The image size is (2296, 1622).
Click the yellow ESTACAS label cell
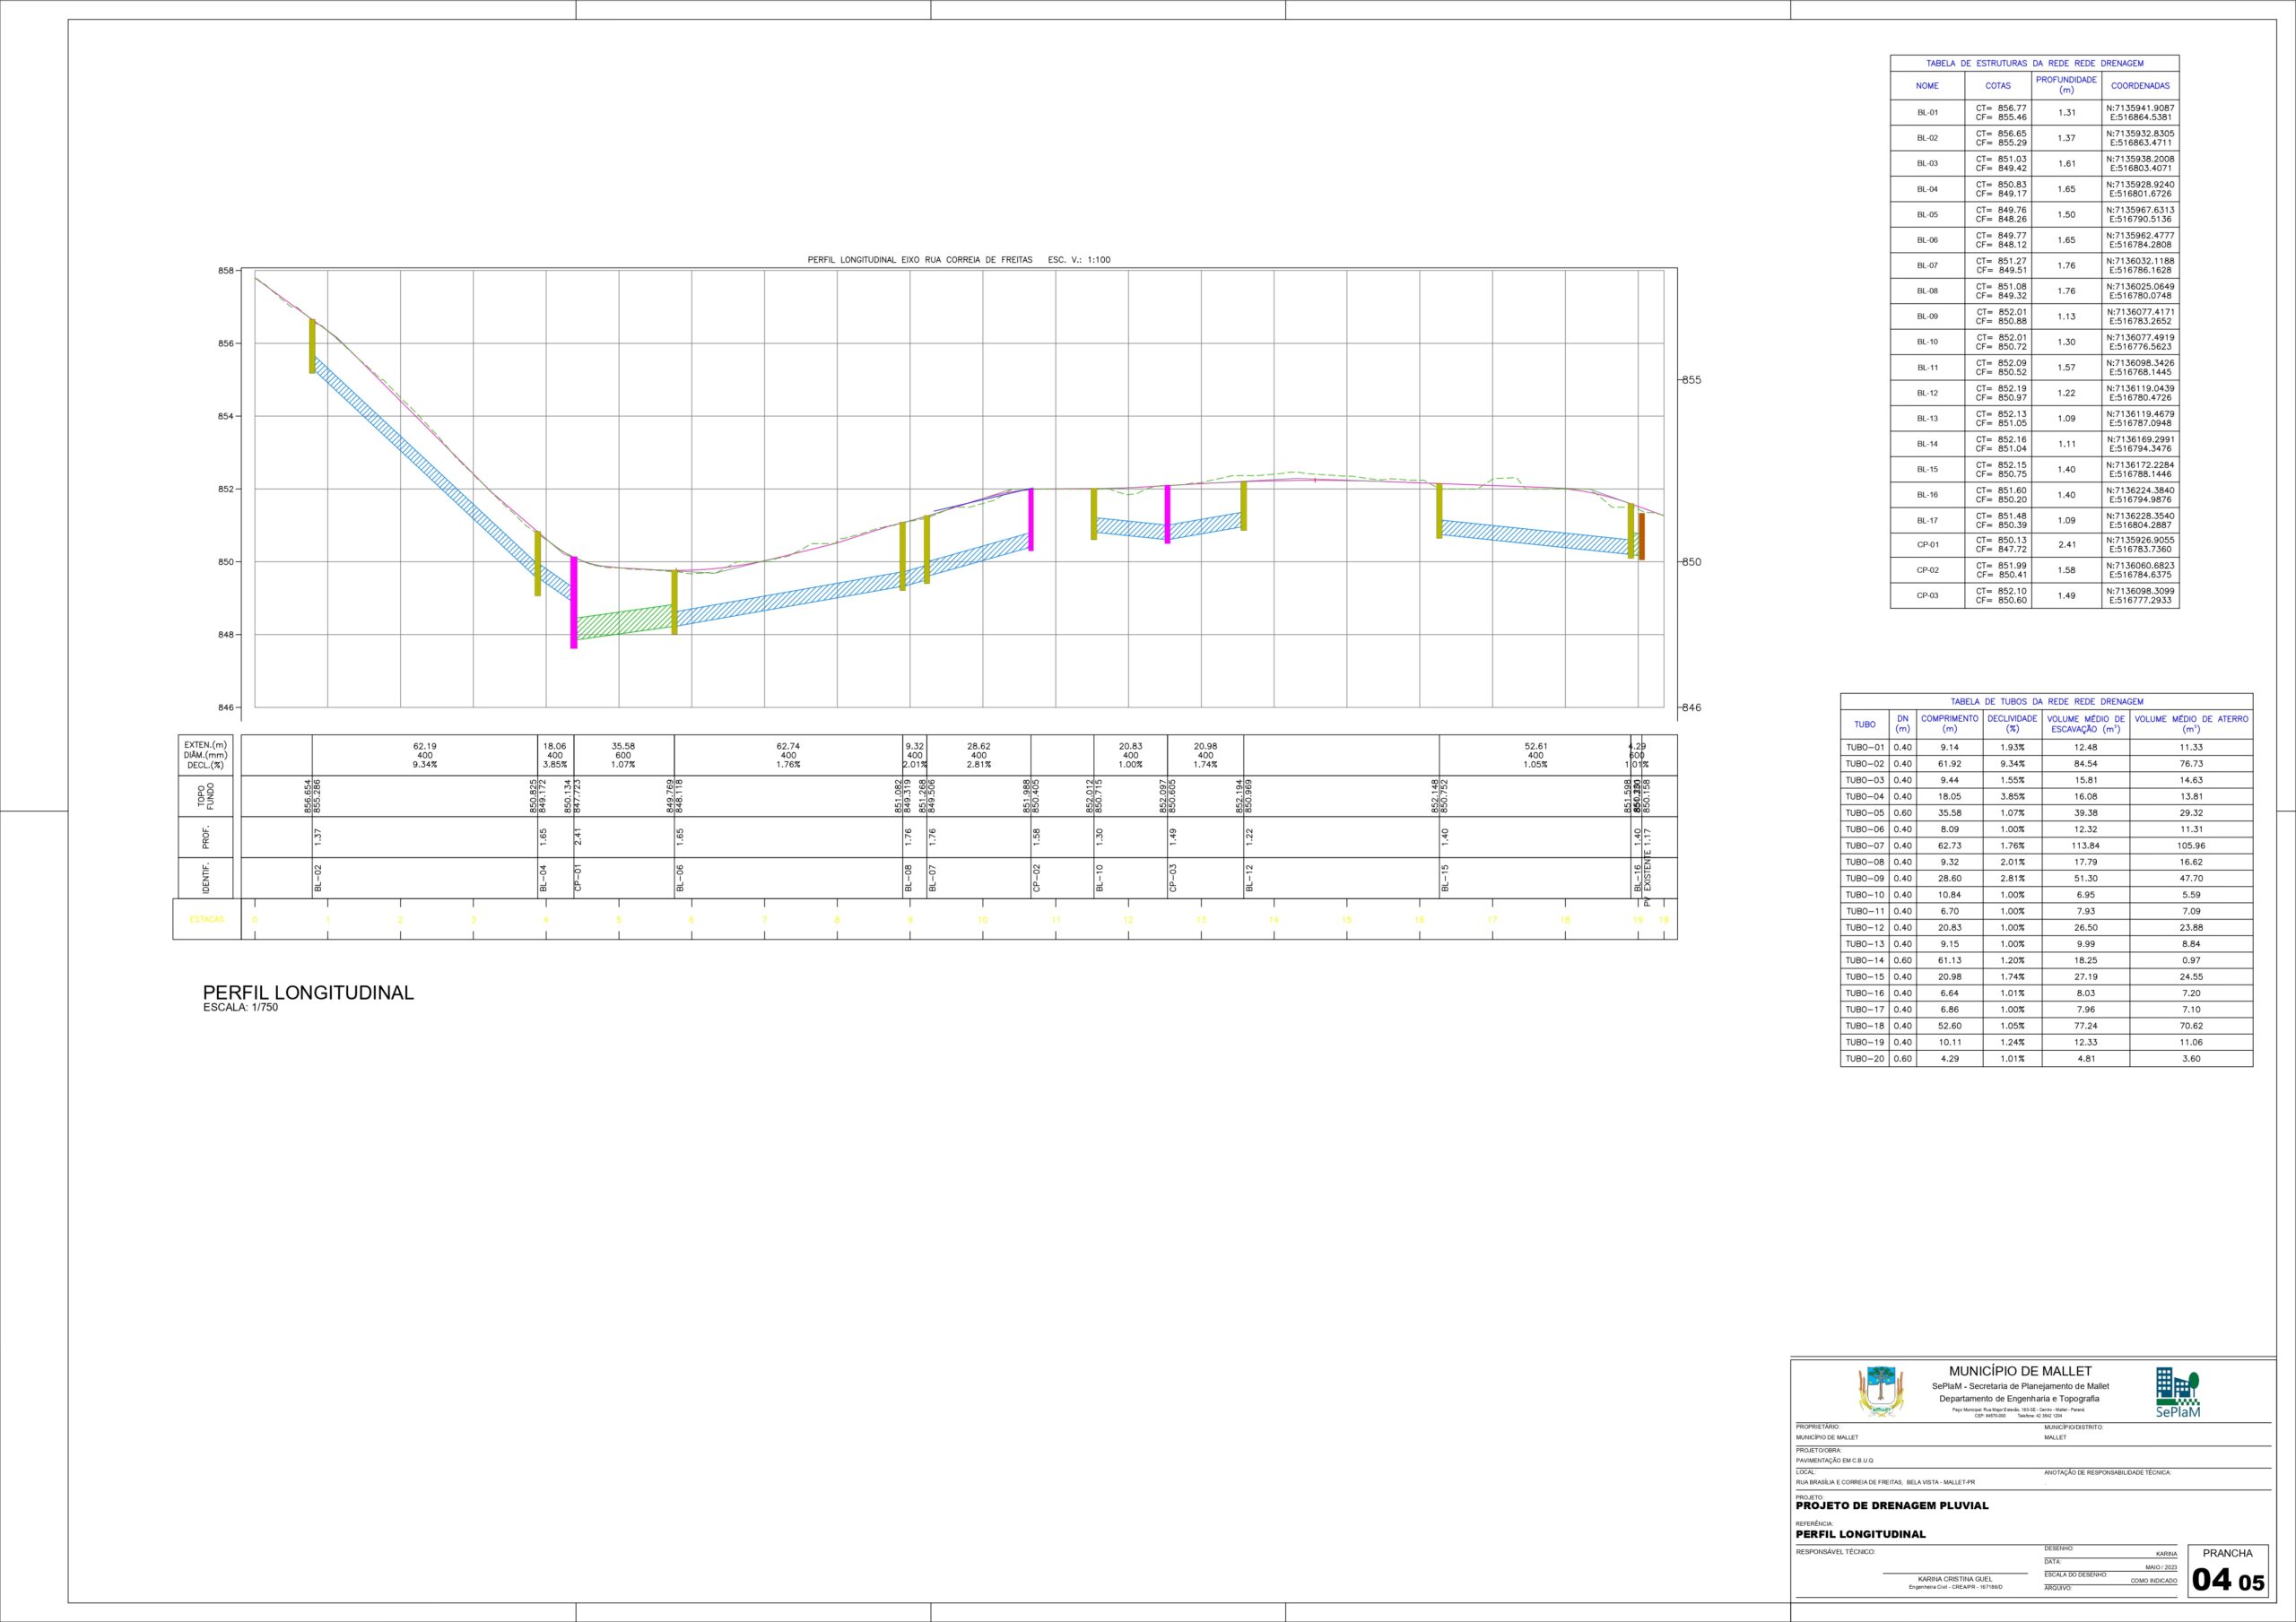tap(207, 919)
